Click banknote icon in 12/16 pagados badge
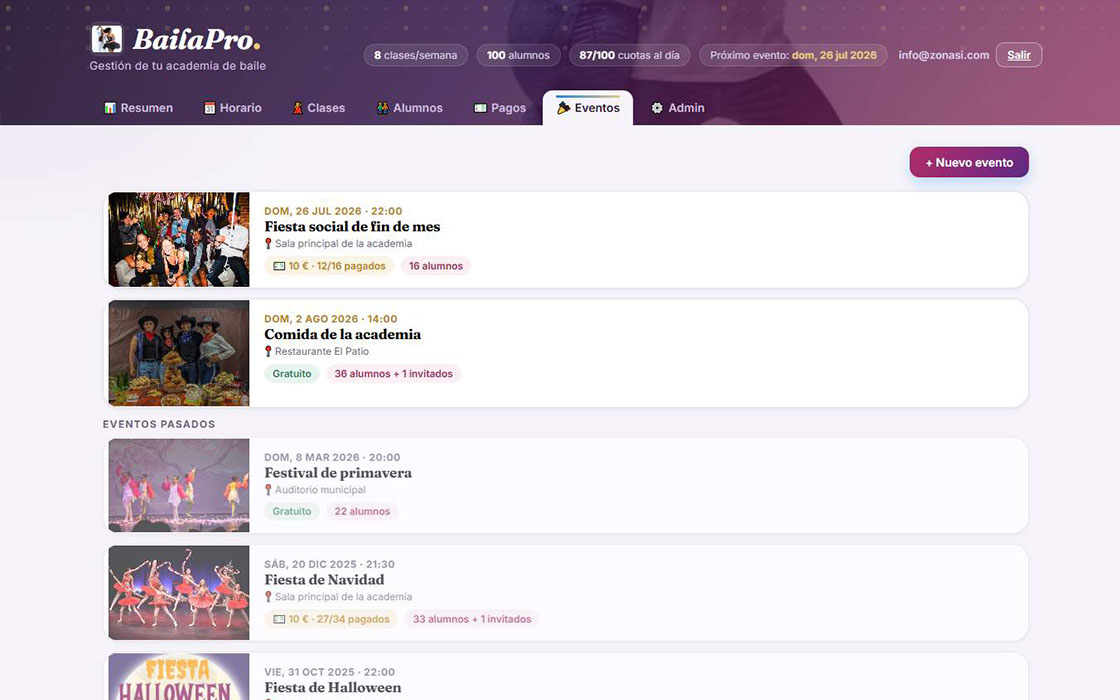The height and width of the screenshot is (700, 1120). pos(279,266)
